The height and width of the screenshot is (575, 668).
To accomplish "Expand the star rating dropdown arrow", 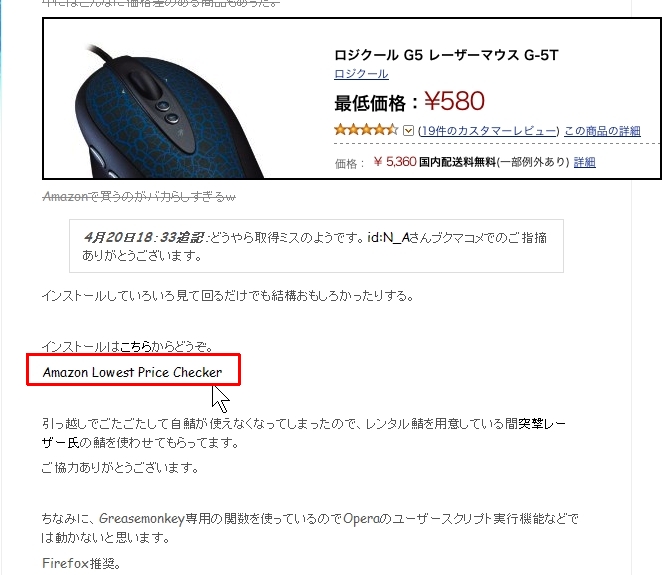I will pos(408,130).
